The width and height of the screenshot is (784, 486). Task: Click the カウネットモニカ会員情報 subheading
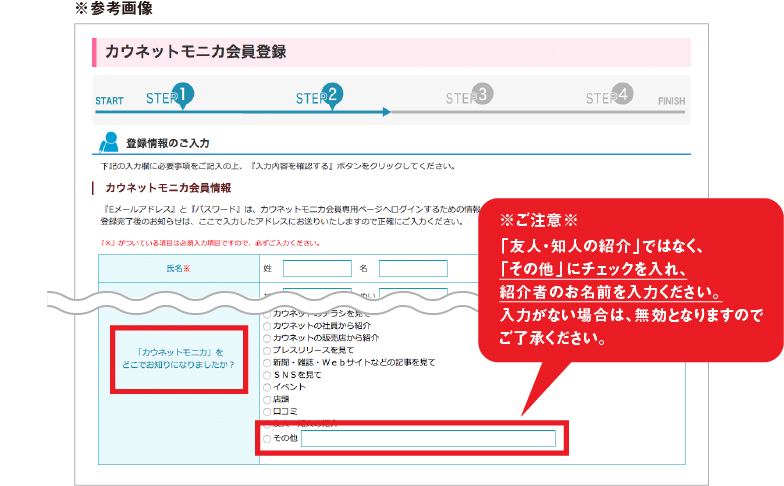pos(168,188)
